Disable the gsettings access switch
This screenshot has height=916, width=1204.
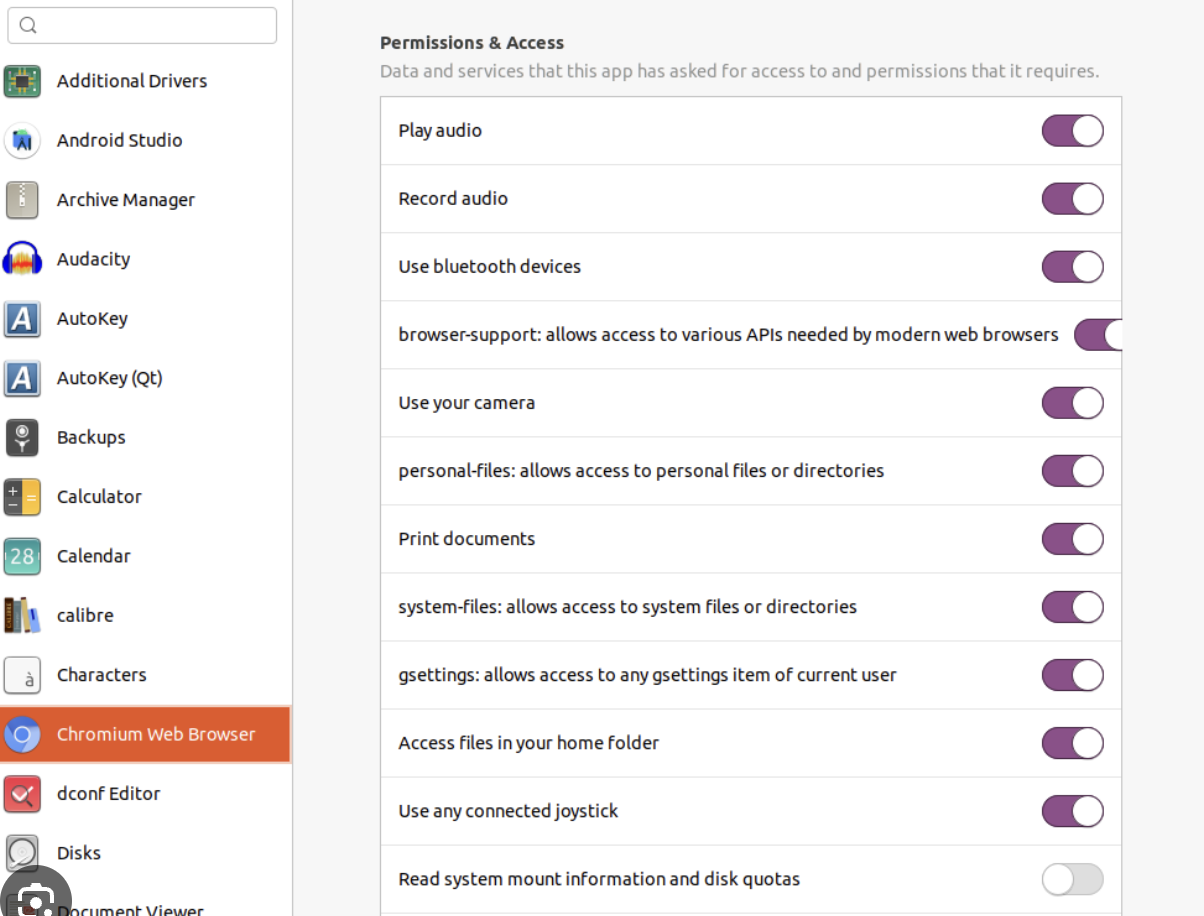tap(1072, 675)
